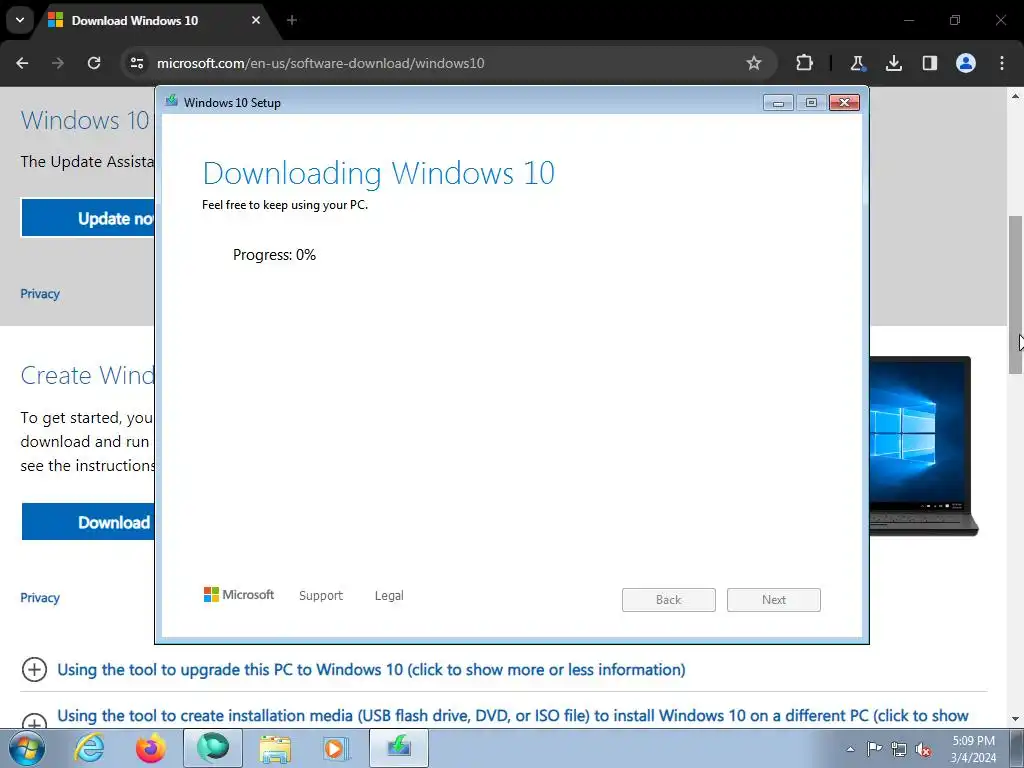The width and height of the screenshot is (1024, 768).
Task: Open Privacy link under Download button
Action: (x=40, y=598)
